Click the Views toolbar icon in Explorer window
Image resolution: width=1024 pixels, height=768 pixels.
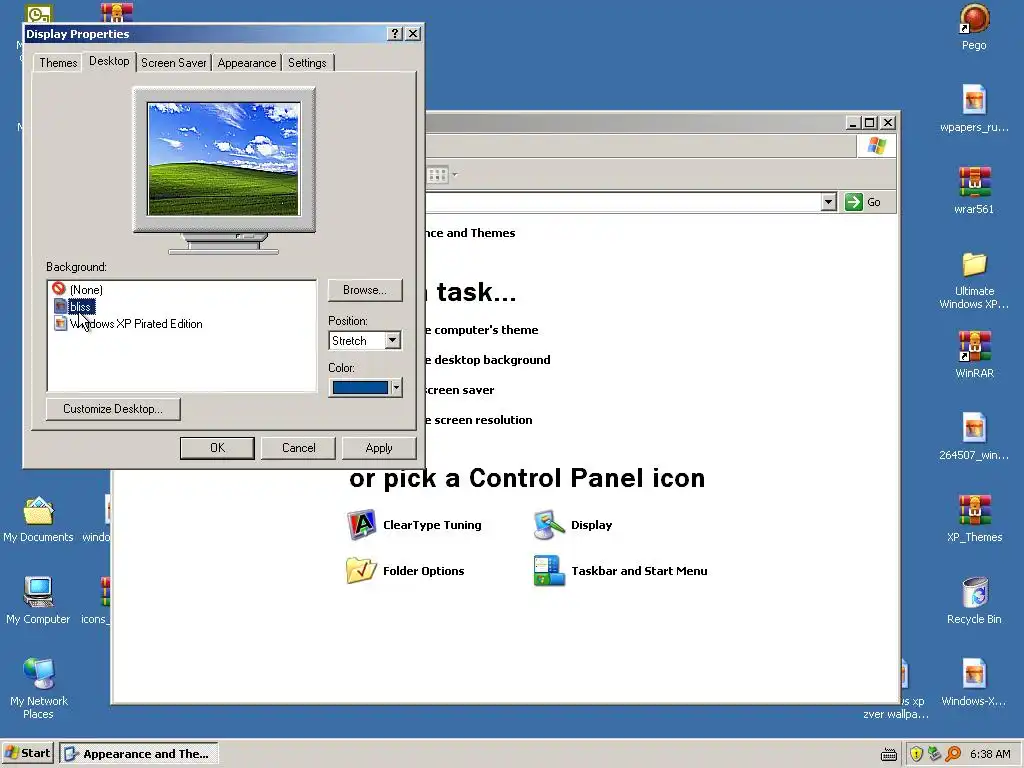(437, 174)
